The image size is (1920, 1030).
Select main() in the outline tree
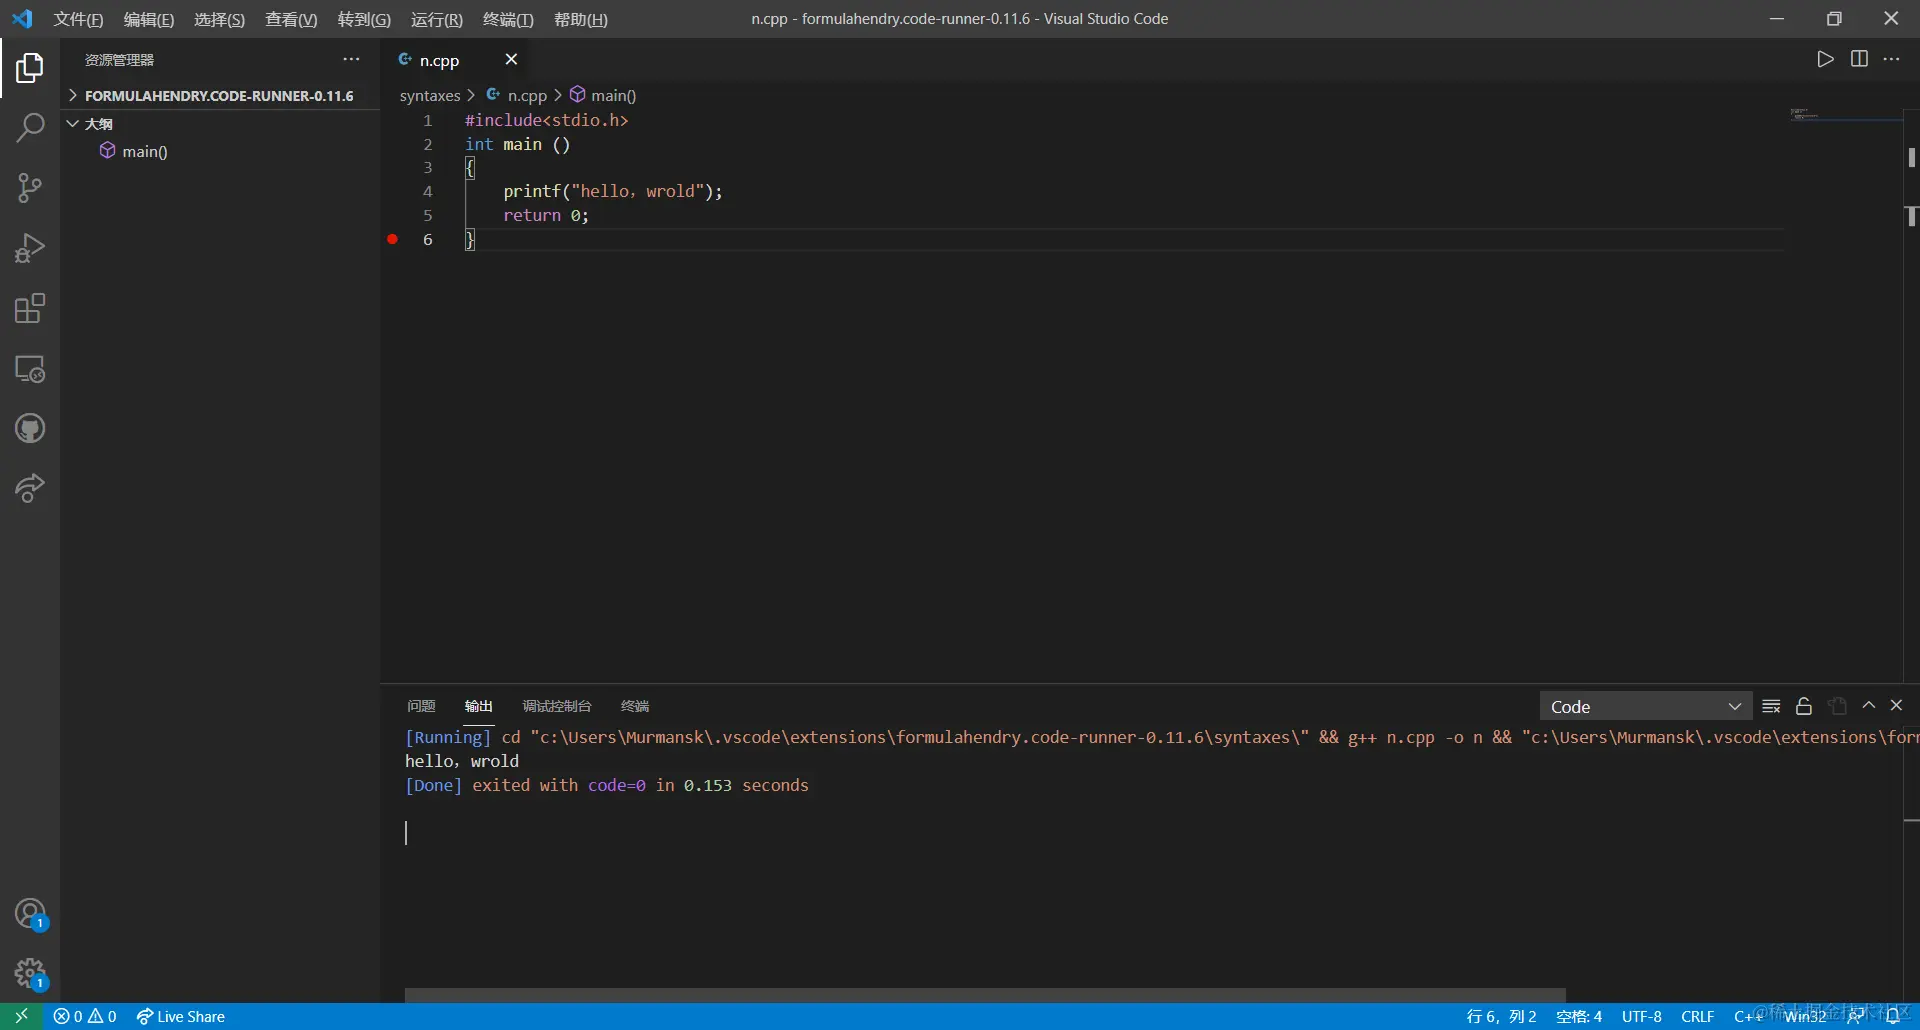[144, 151]
